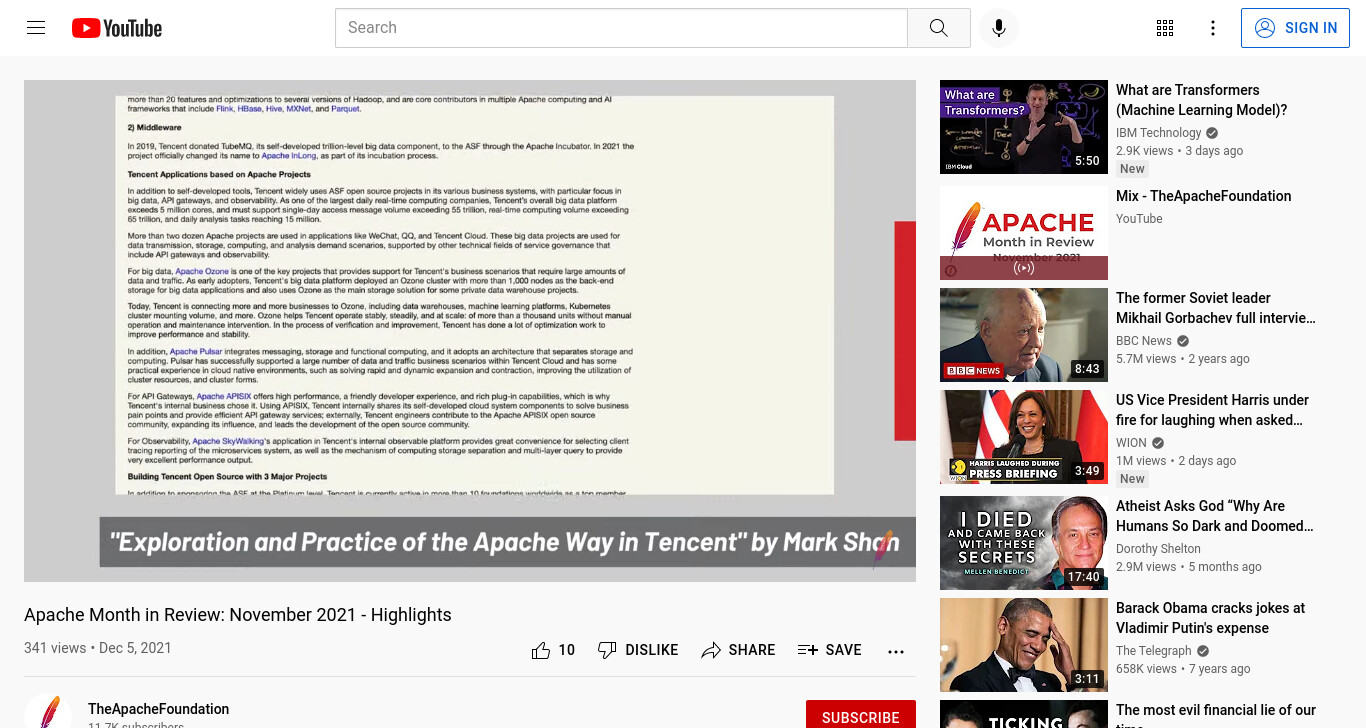Click the like count '10'
Screen dimensions: 1366x728
click(x=567, y=650)
